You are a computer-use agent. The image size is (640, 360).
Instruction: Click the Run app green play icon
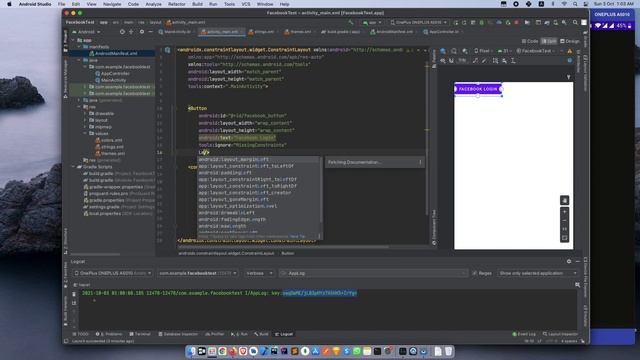point(456,22)
